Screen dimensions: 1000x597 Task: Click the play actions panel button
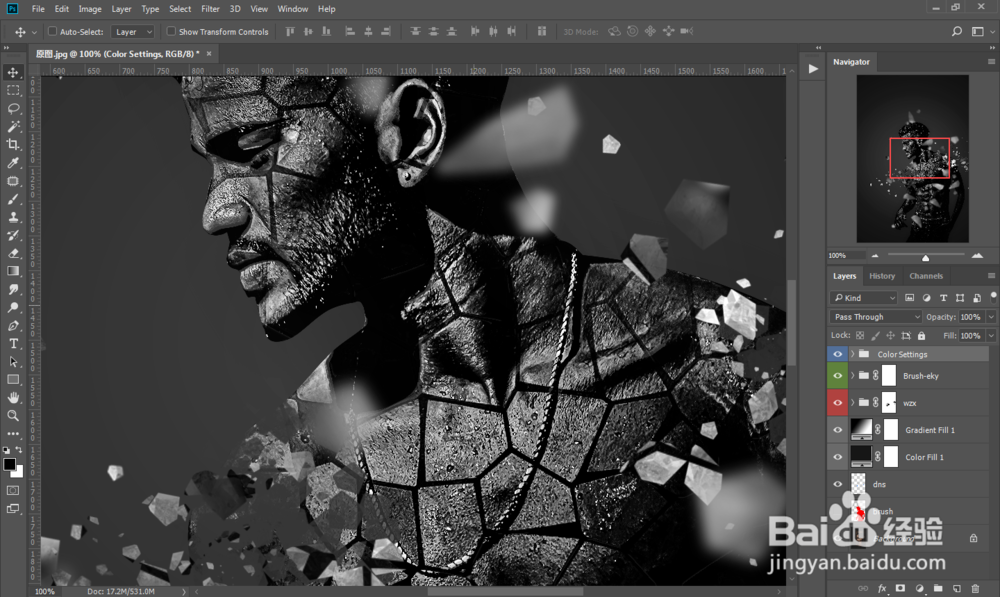point(813,69)
